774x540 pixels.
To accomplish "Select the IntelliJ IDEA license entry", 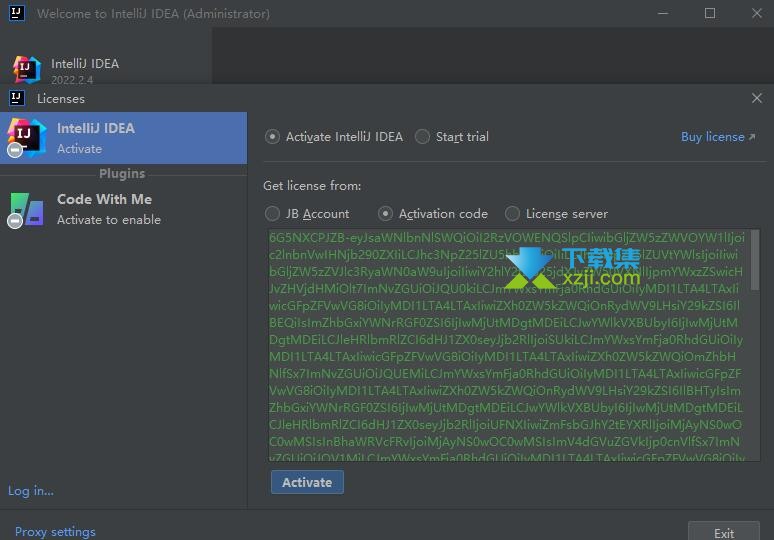I will click(123, 138).
